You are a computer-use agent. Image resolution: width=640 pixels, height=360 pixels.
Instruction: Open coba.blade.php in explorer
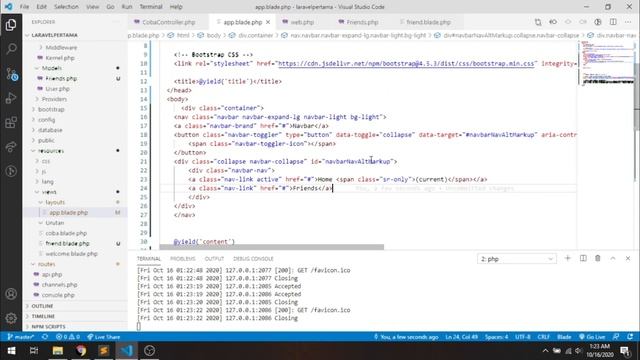pyautogui.click(x=66, y=233)
